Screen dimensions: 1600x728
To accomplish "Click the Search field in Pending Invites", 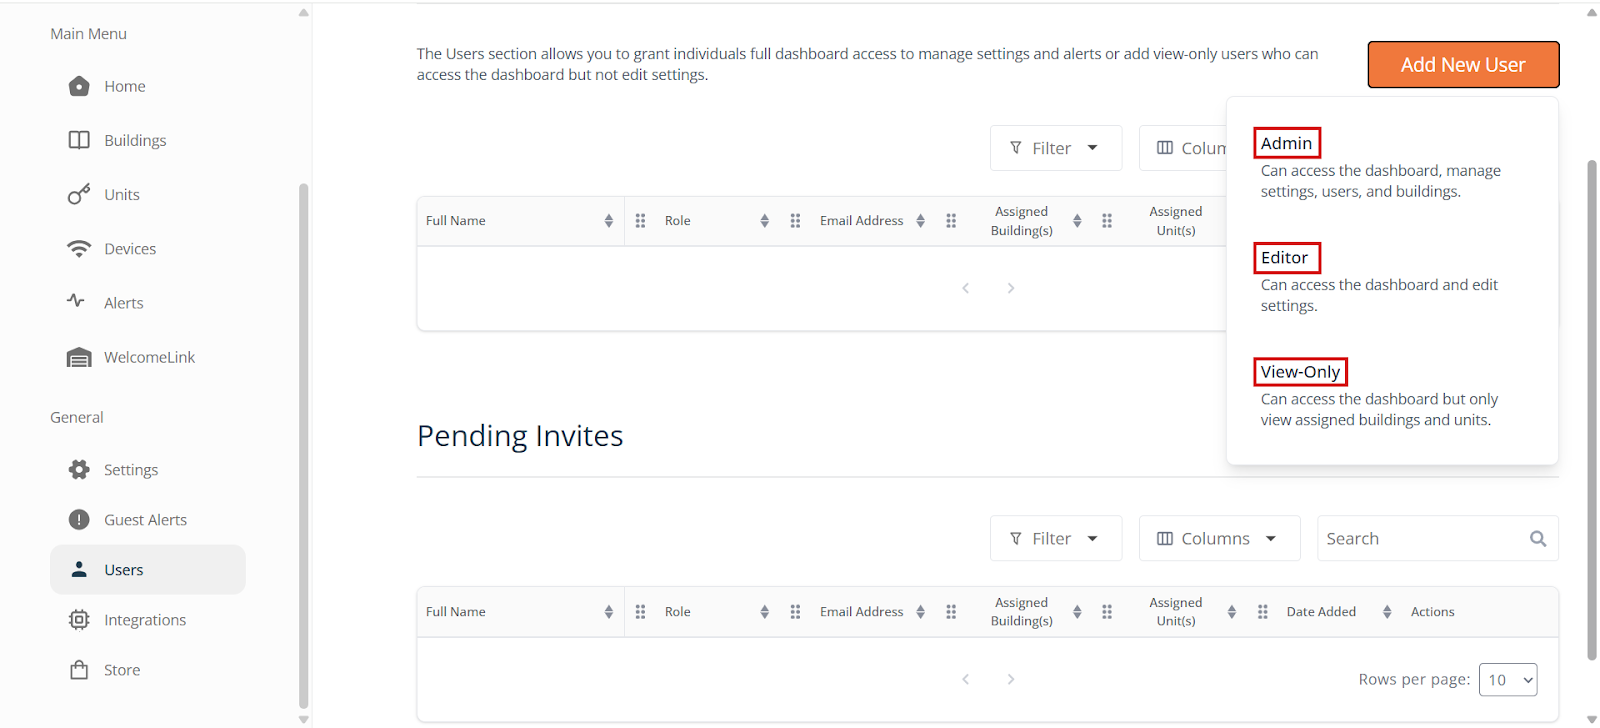I will pyautogui.click(x=1420, y=539).
